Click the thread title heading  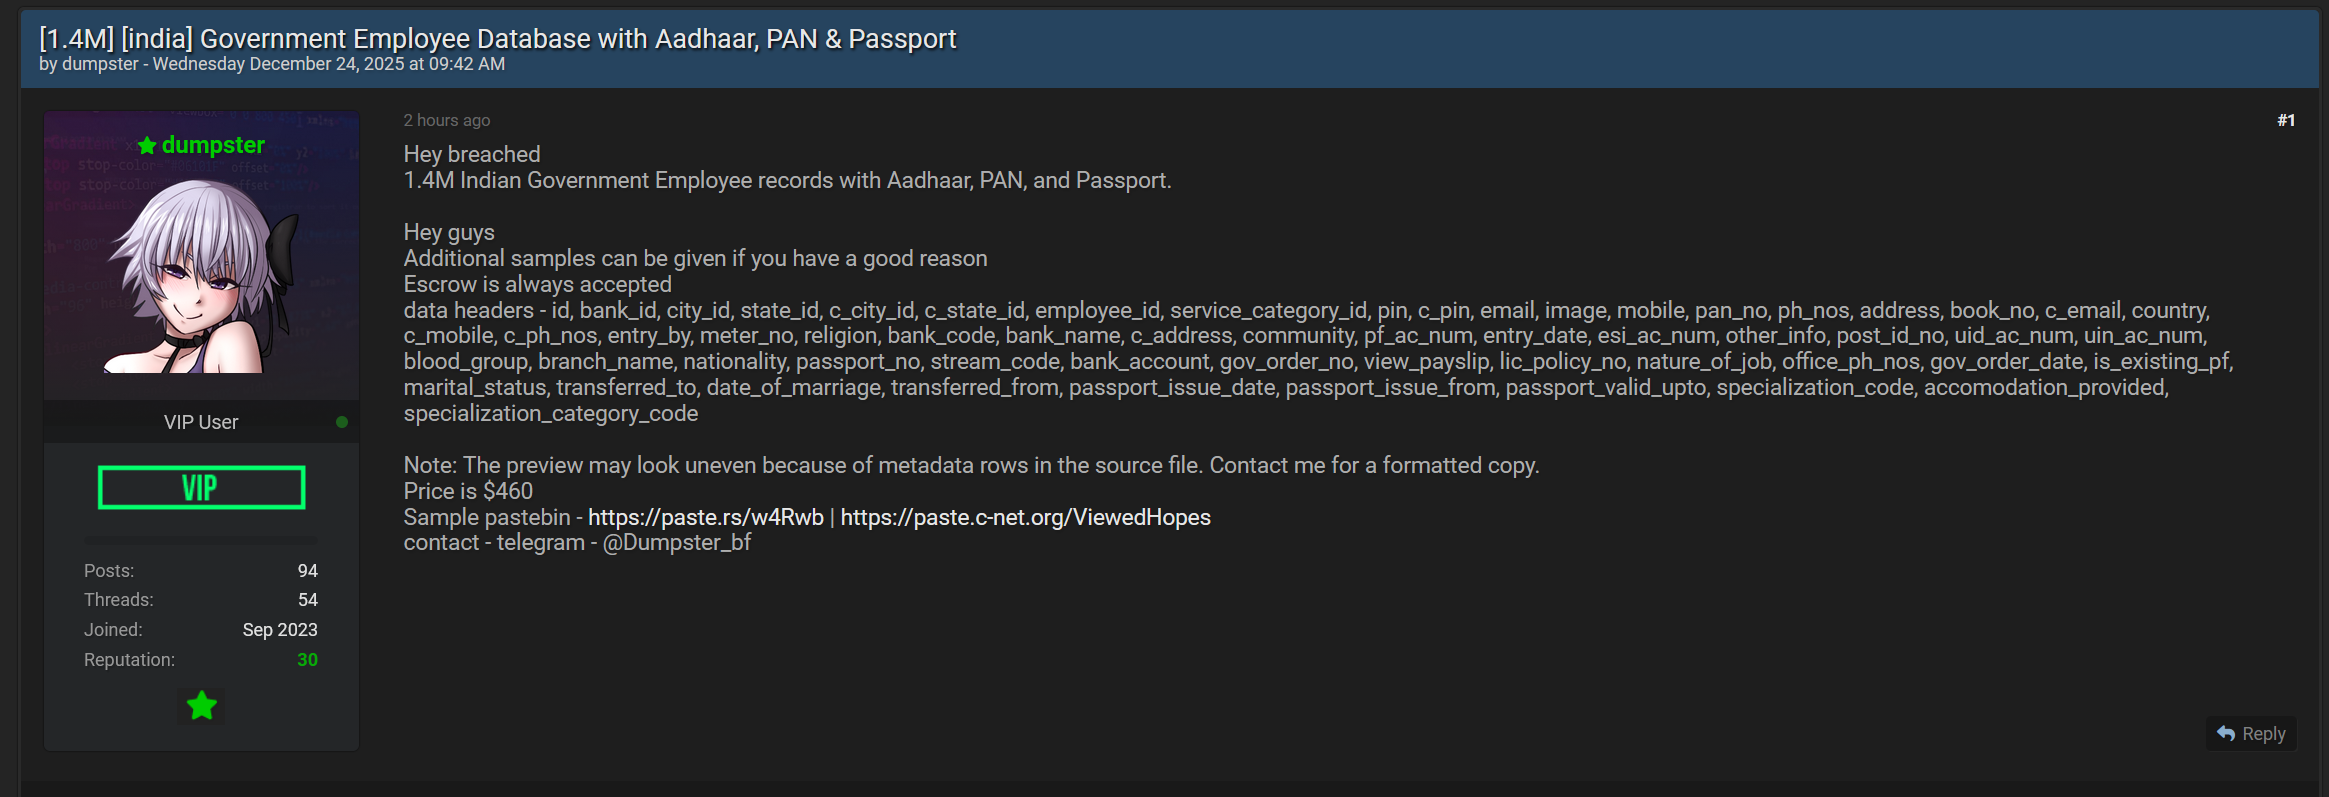[x=497, y=38]
